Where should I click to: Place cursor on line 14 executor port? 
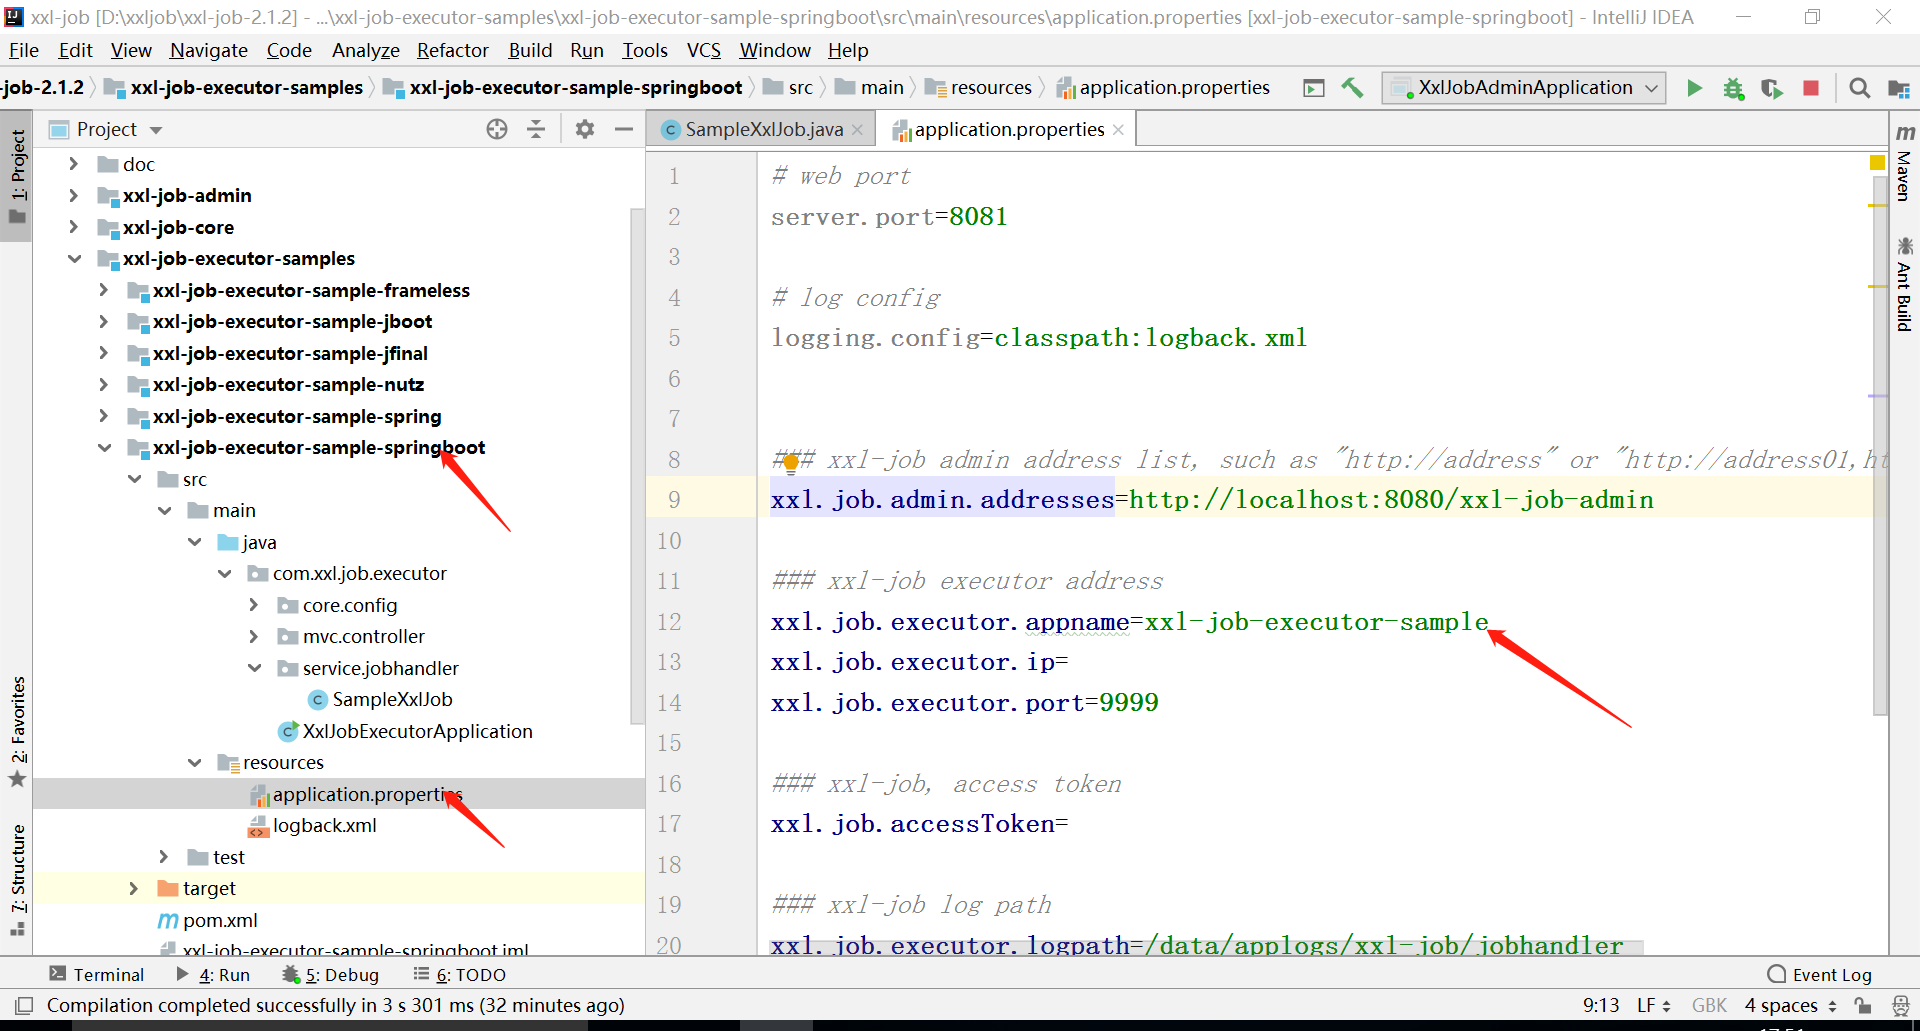tap(964, 703)
